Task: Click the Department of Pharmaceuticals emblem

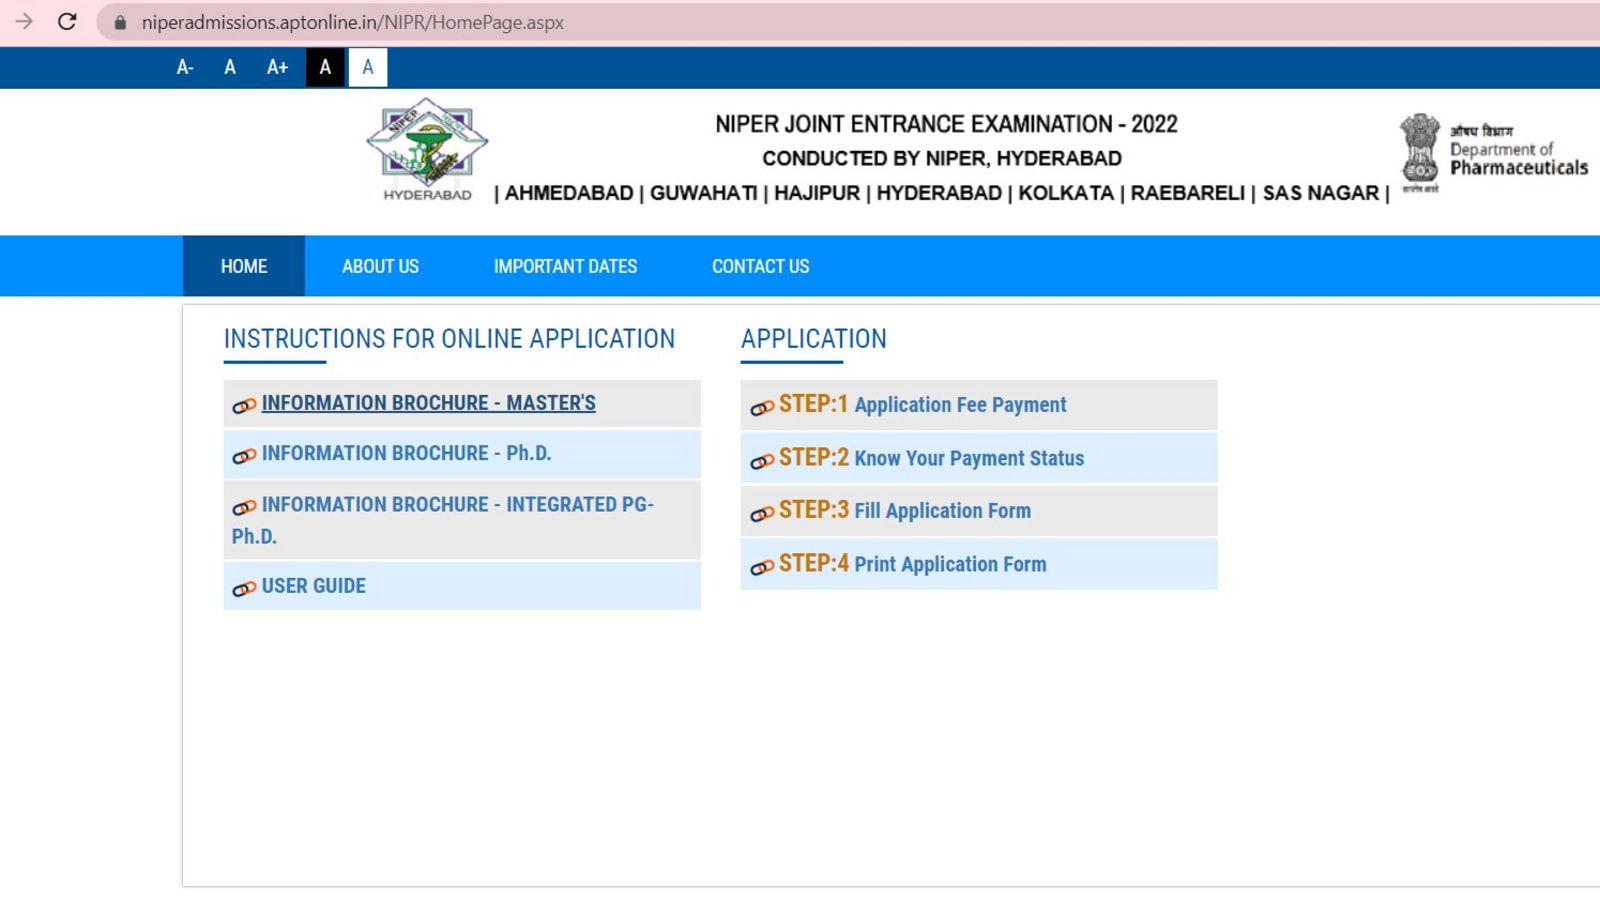Action: point(1419,150)
